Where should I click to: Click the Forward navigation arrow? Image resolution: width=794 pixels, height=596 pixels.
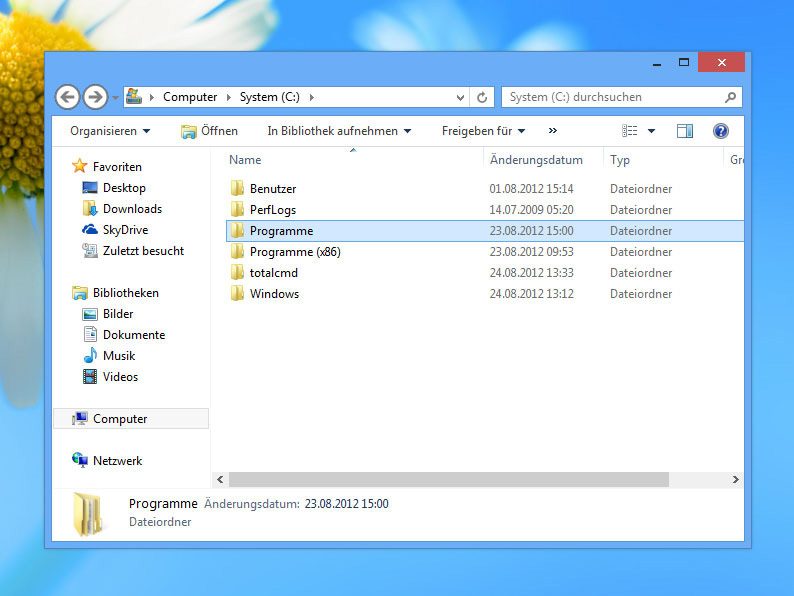95,97
